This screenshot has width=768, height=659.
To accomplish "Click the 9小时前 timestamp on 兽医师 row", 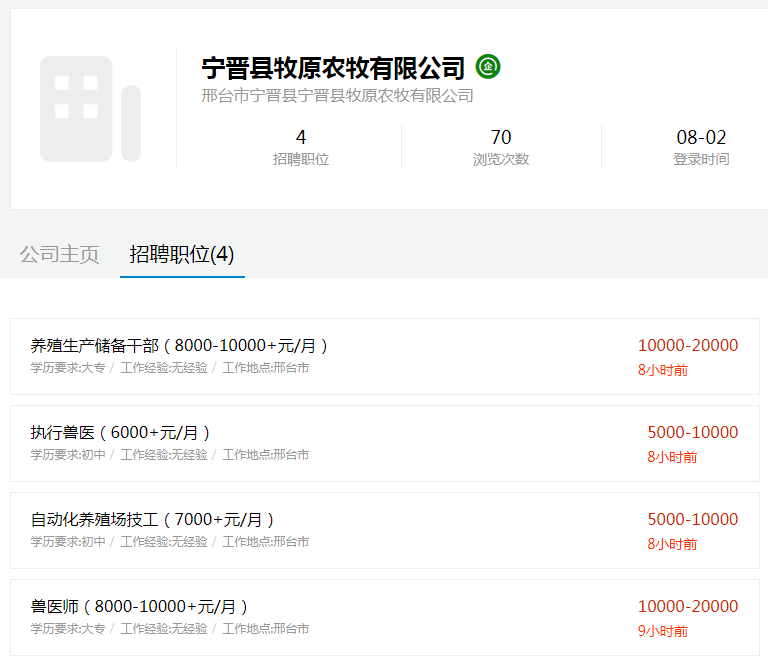I will click(x=663, y=631).
